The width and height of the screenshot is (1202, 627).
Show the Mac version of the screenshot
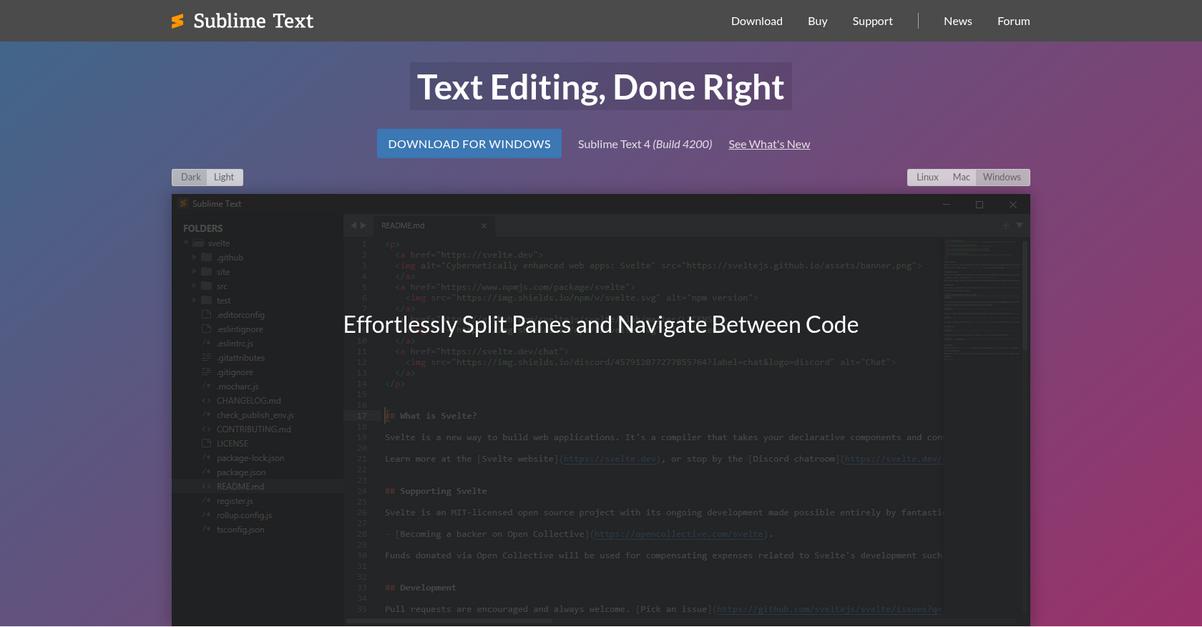tap(961, 177)
